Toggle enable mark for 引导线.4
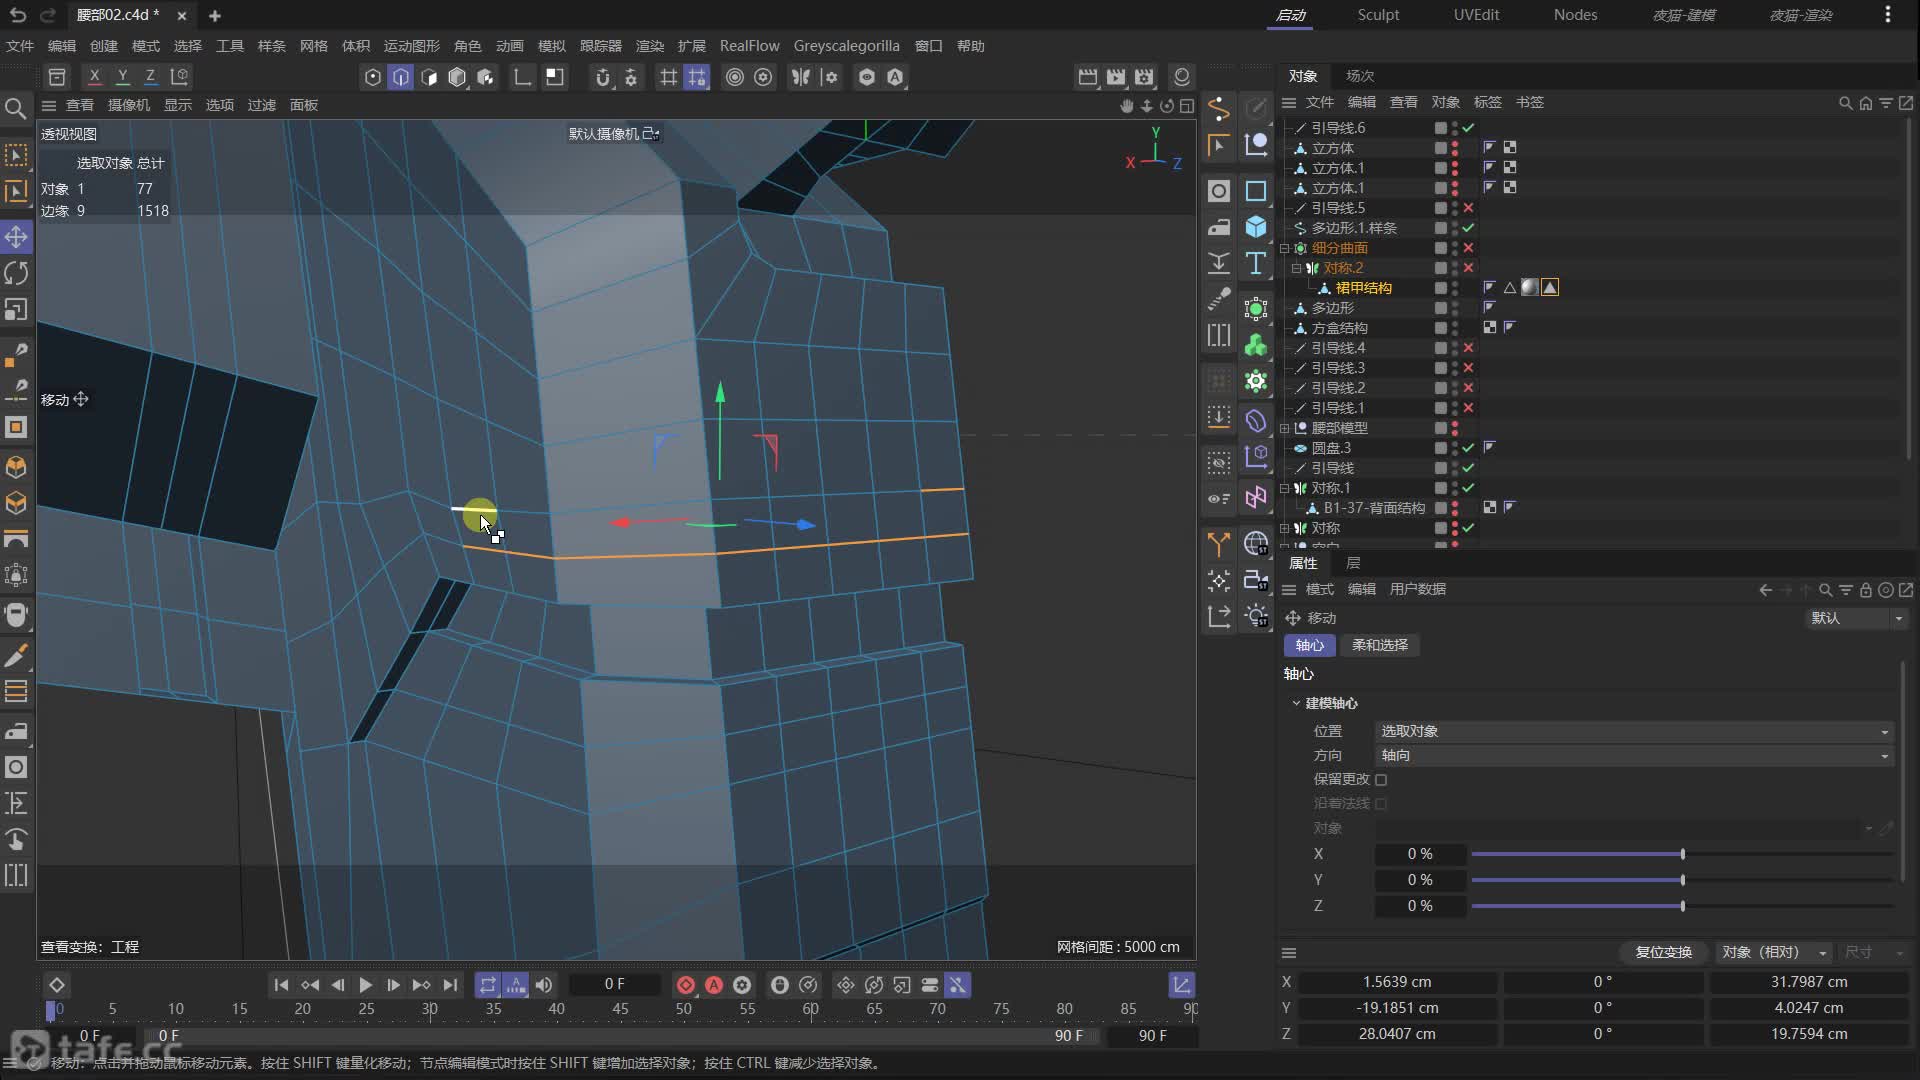The width and height of the screenshot is (1920, 1080). point(1468,348)
